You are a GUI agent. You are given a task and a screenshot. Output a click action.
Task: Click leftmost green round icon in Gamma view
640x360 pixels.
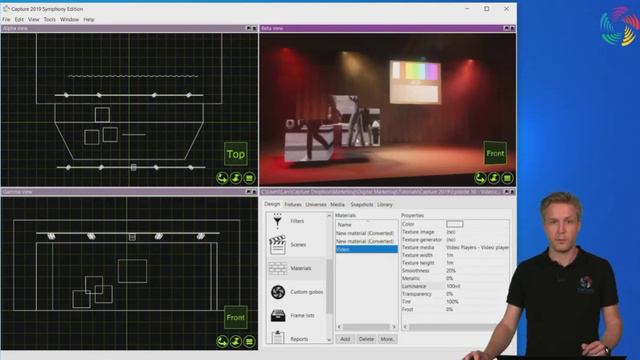click(222, 341)
